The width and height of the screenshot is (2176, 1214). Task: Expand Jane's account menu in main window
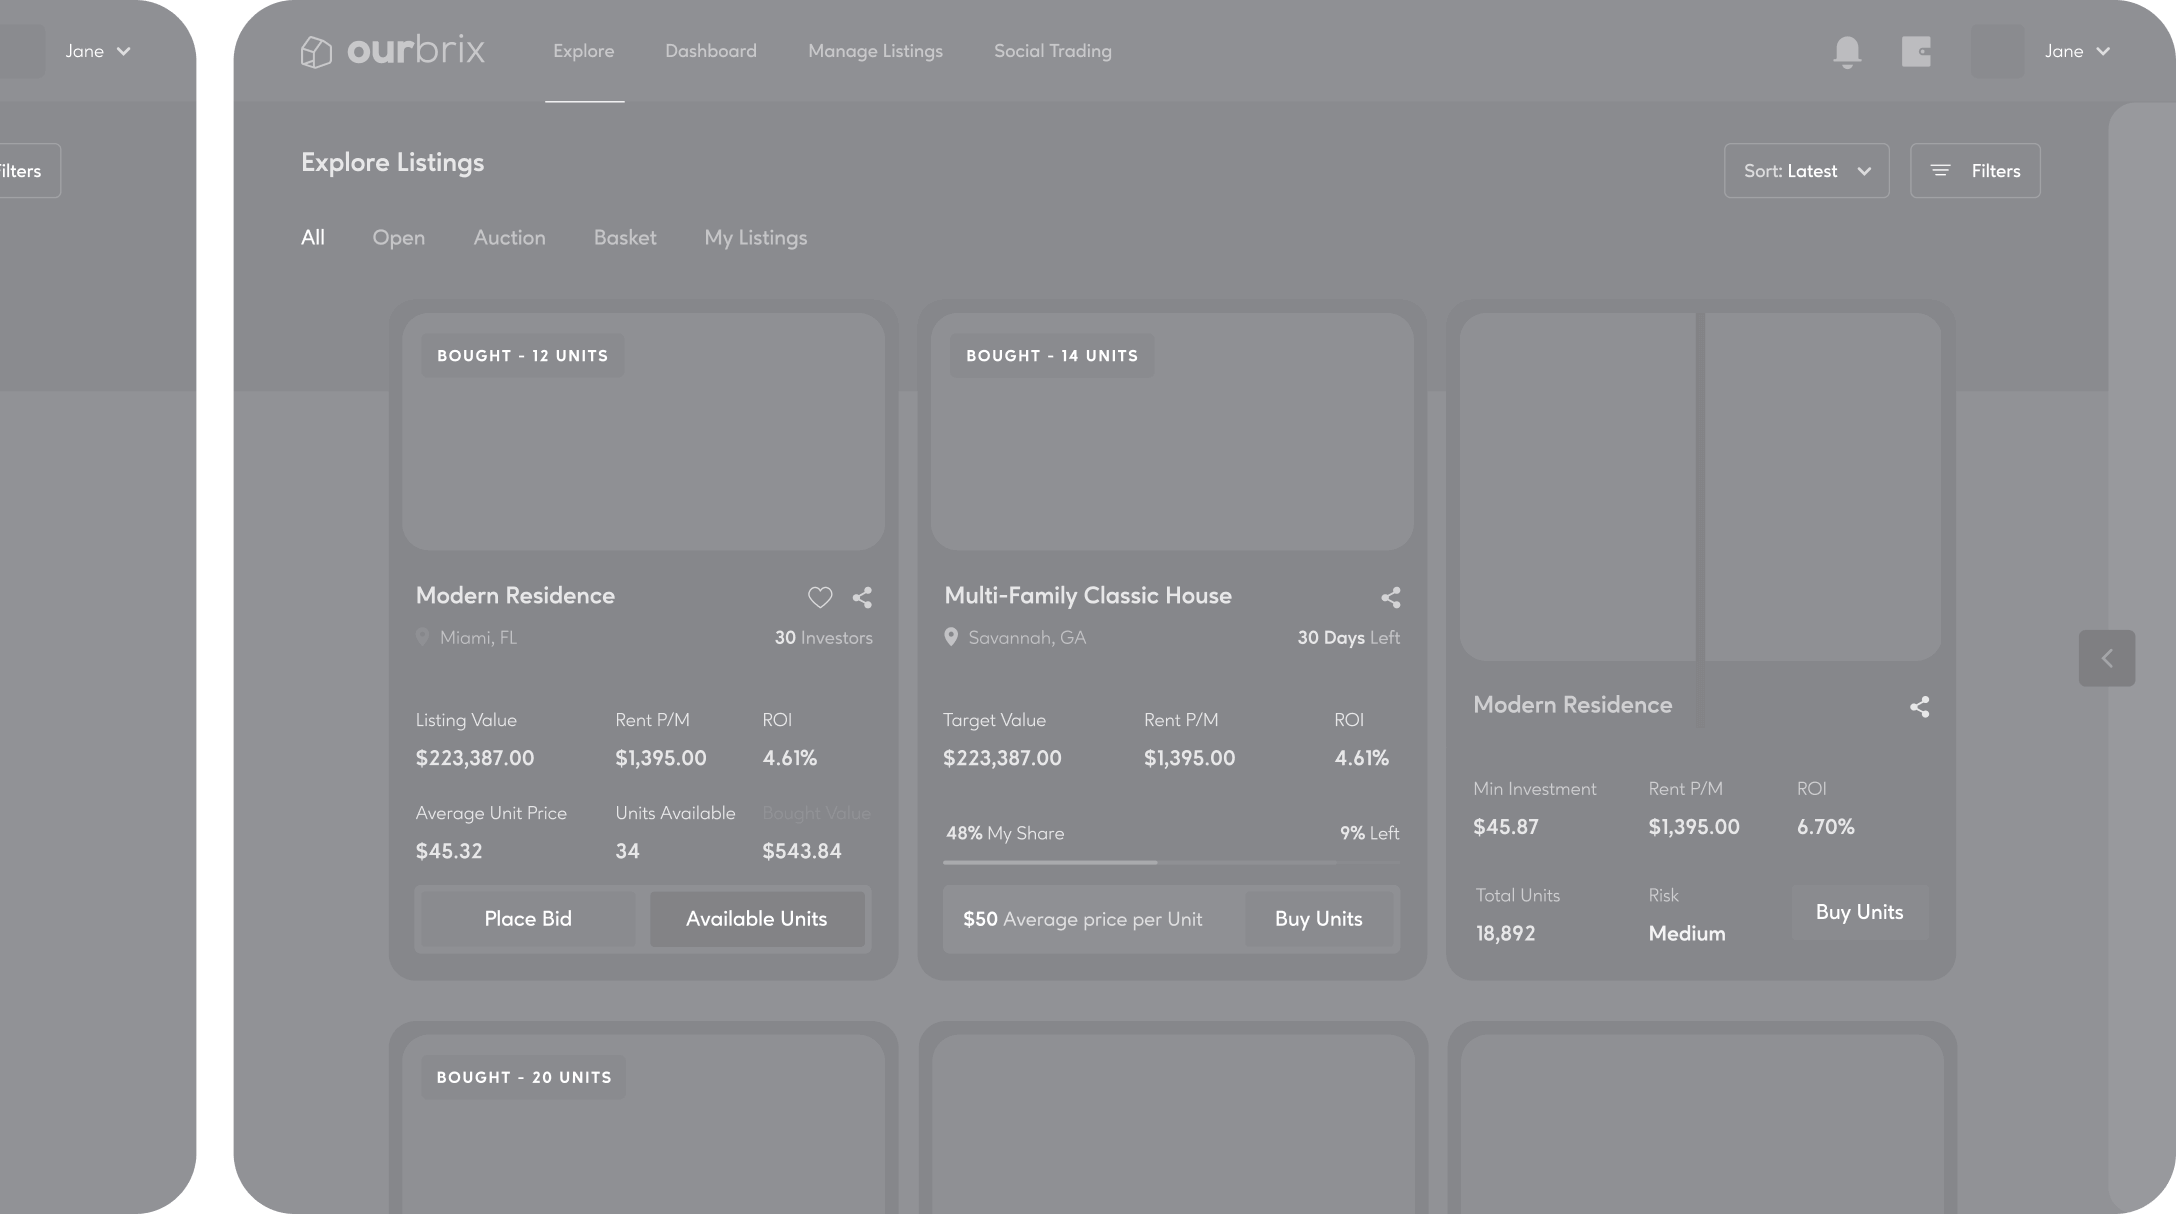[x=2103, y=51]
